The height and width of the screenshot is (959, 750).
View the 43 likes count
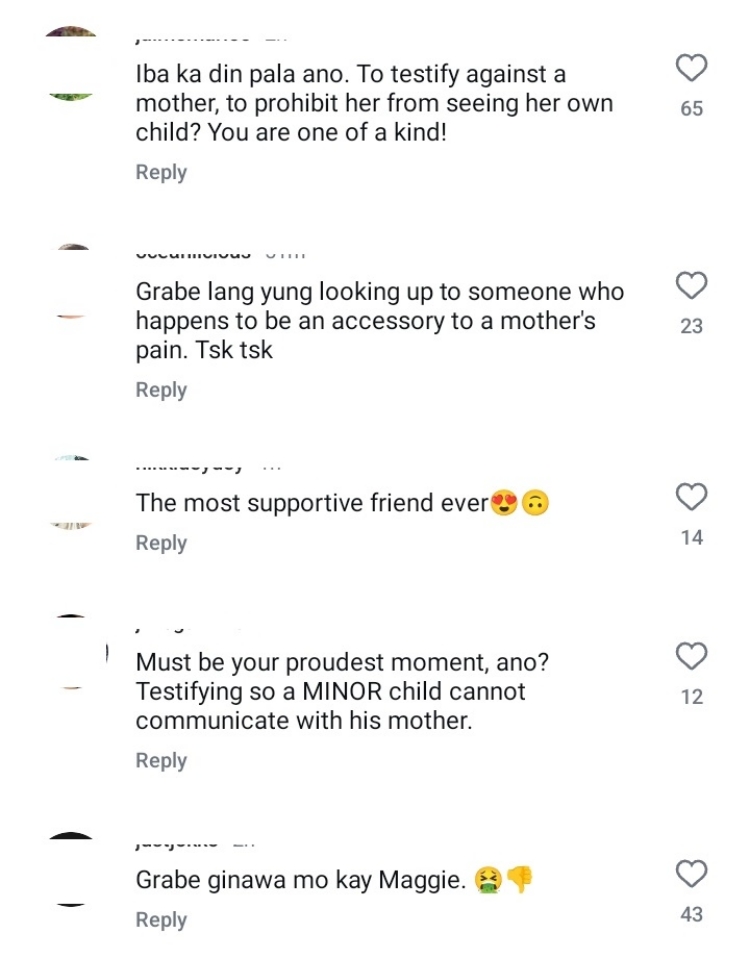(x=692, y=914)
